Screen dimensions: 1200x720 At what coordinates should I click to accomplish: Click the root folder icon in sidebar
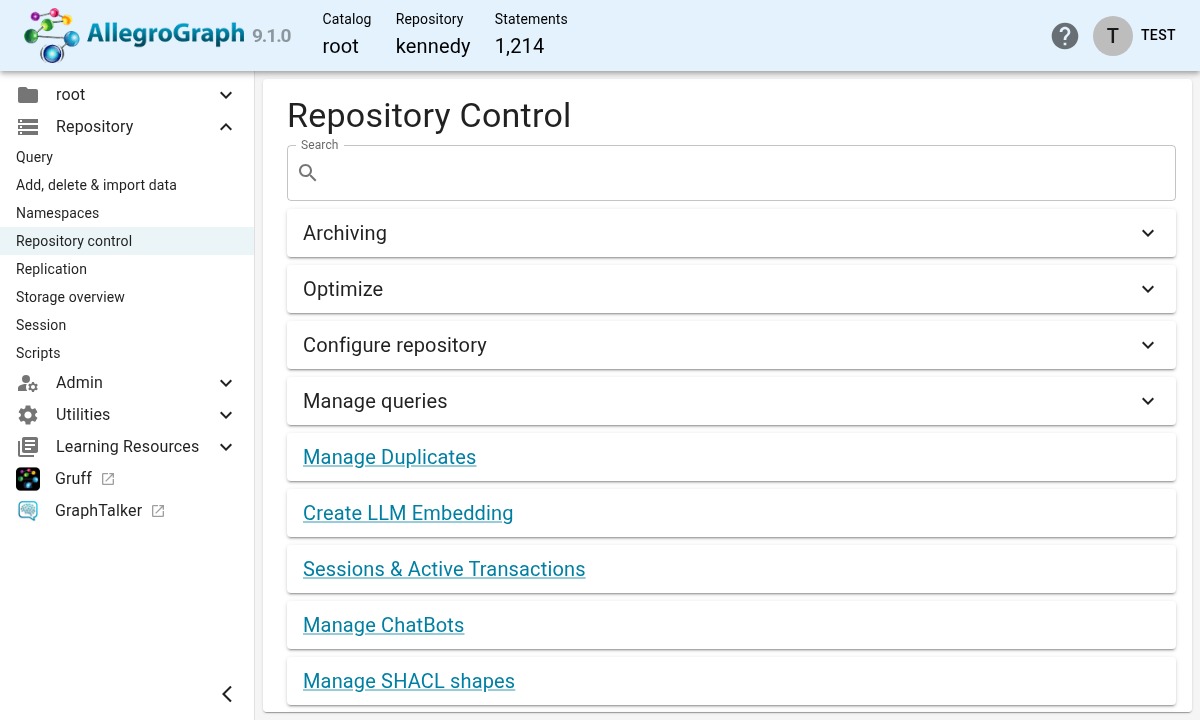pyautogui.click(x=28, y=95)
